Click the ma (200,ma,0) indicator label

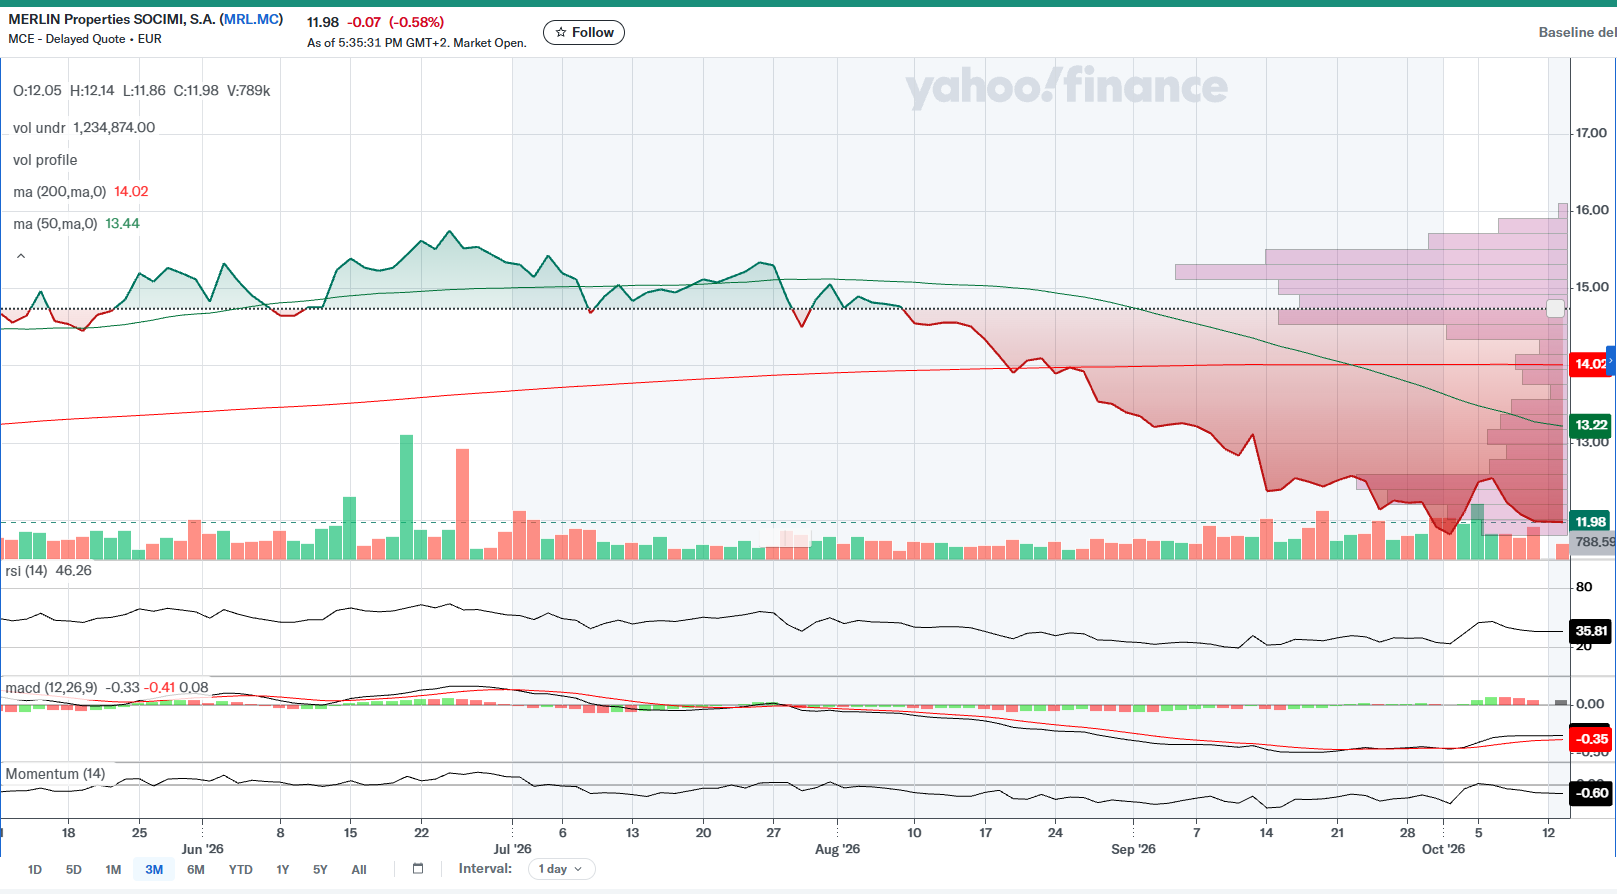(x=60, y=192)
